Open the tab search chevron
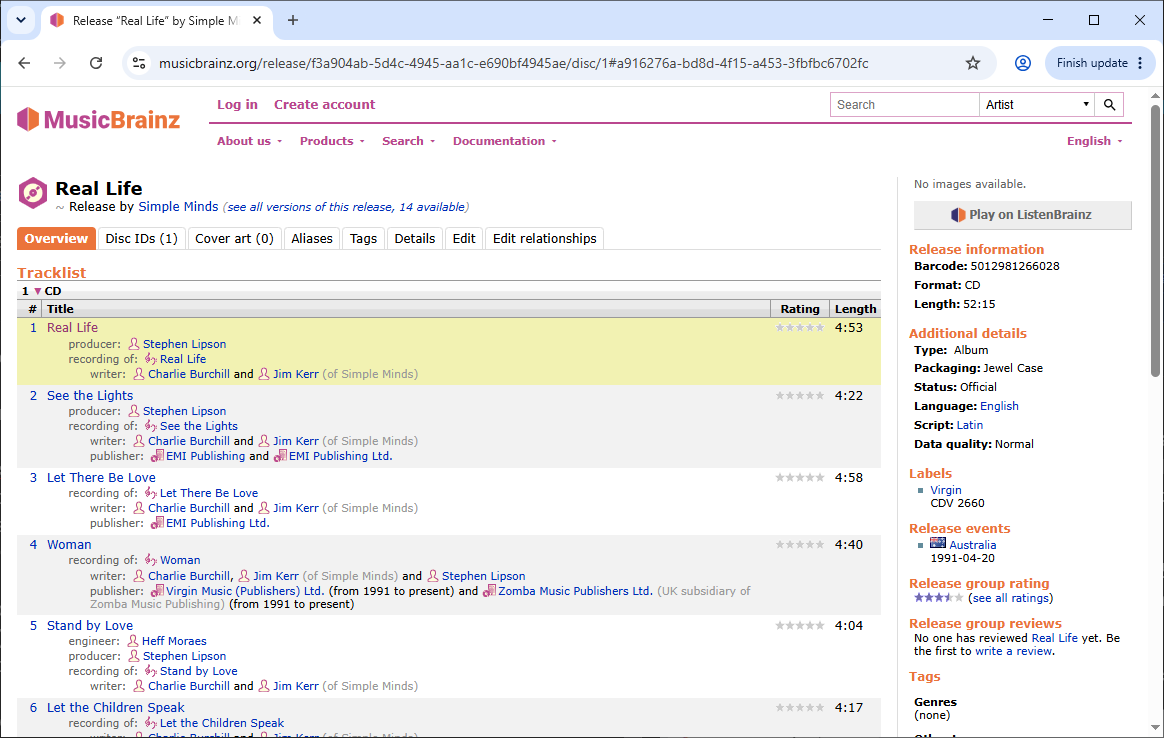This screenshot has width=1164, height=738. (21, 20)
